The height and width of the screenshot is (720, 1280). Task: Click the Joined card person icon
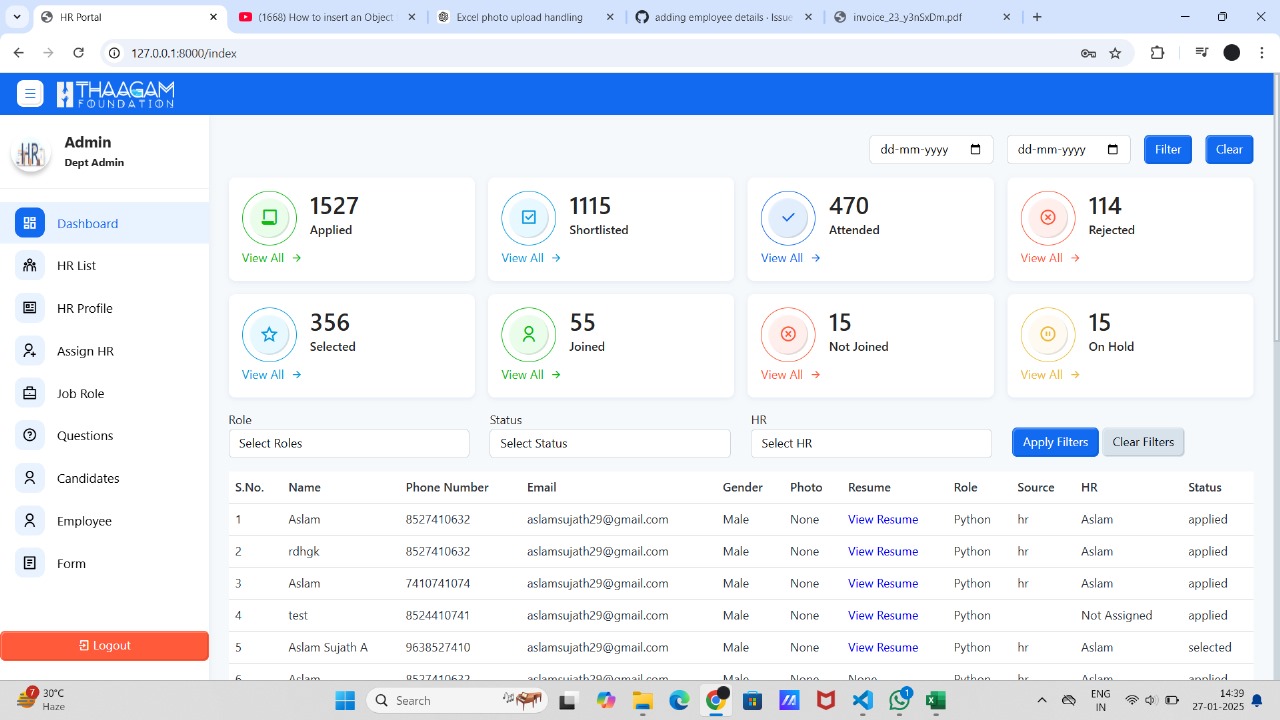click(529, 334)
